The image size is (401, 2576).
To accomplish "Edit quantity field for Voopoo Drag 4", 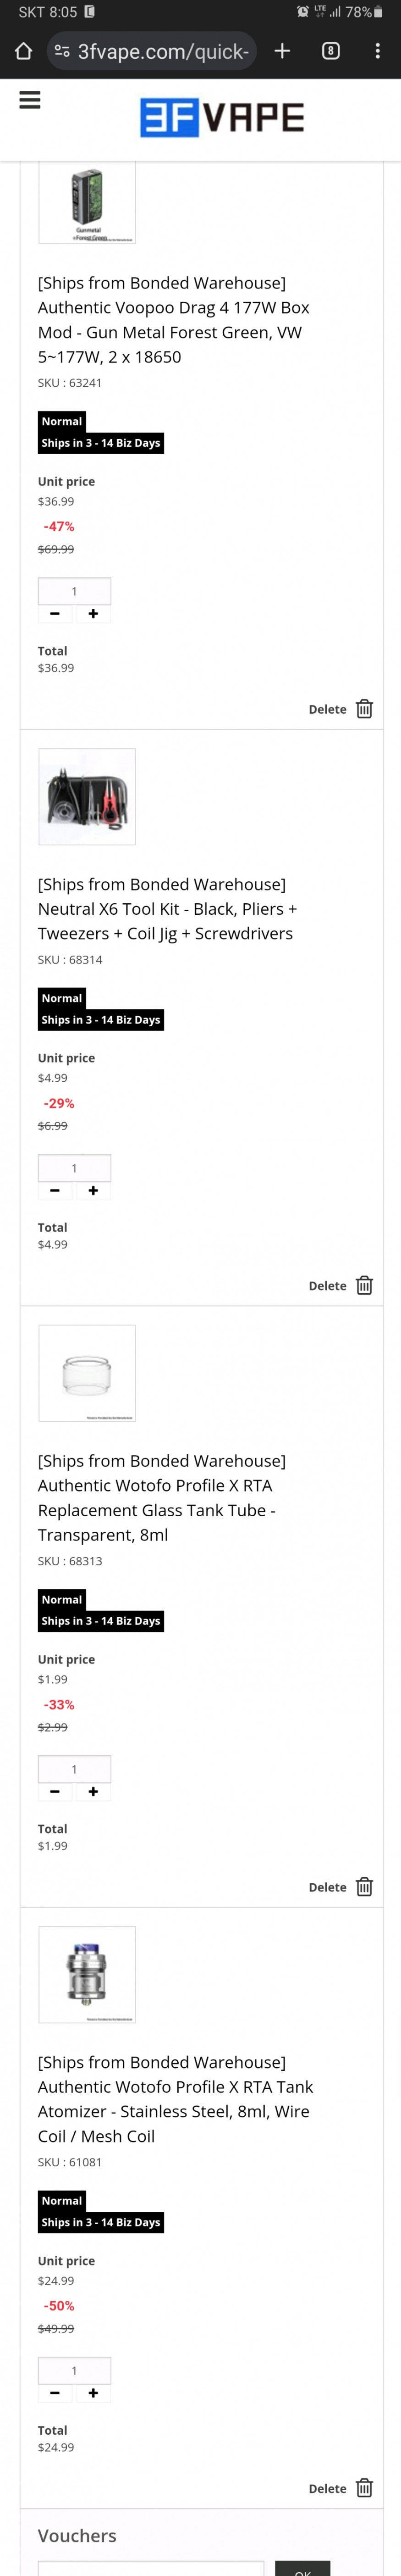I will click(74, 591).
